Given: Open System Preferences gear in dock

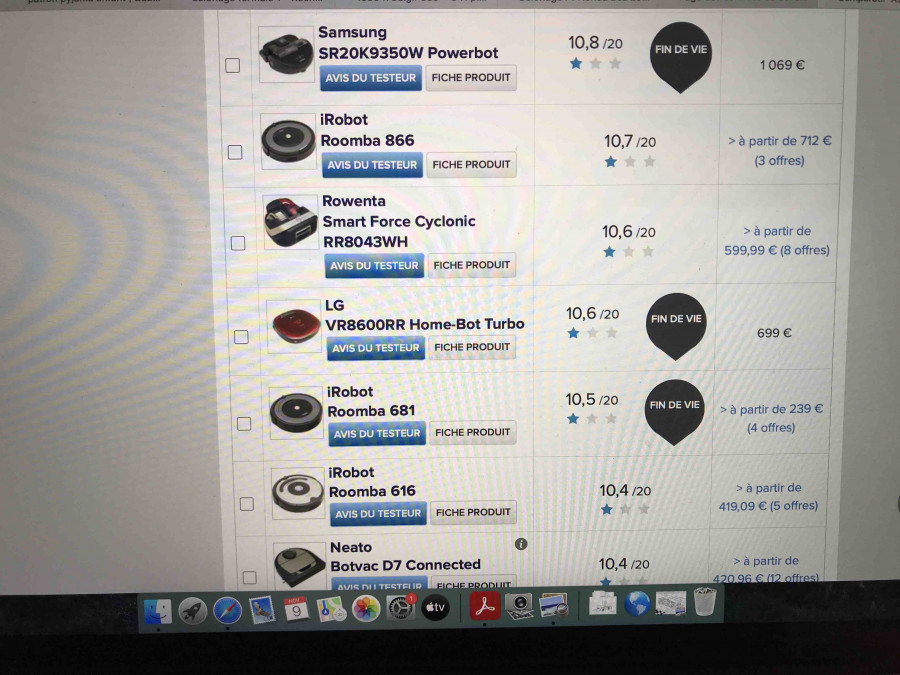Looking at the screenshot, I should pyautogui.click(x=401, y=607).
